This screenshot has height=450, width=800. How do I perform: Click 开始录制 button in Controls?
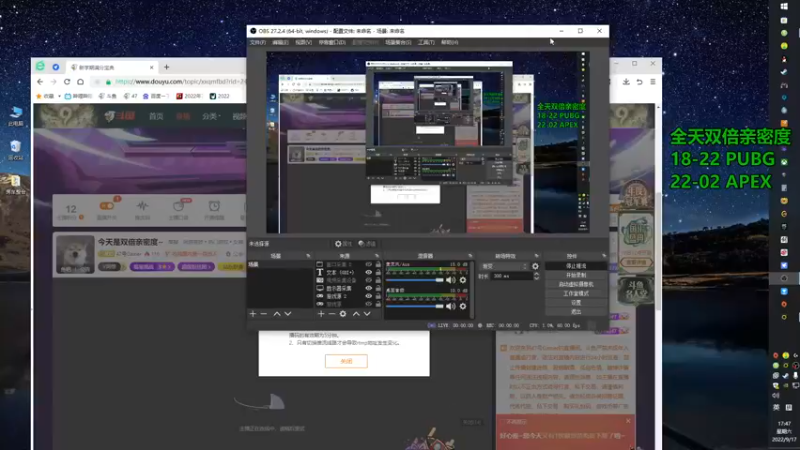coord(576,275)
